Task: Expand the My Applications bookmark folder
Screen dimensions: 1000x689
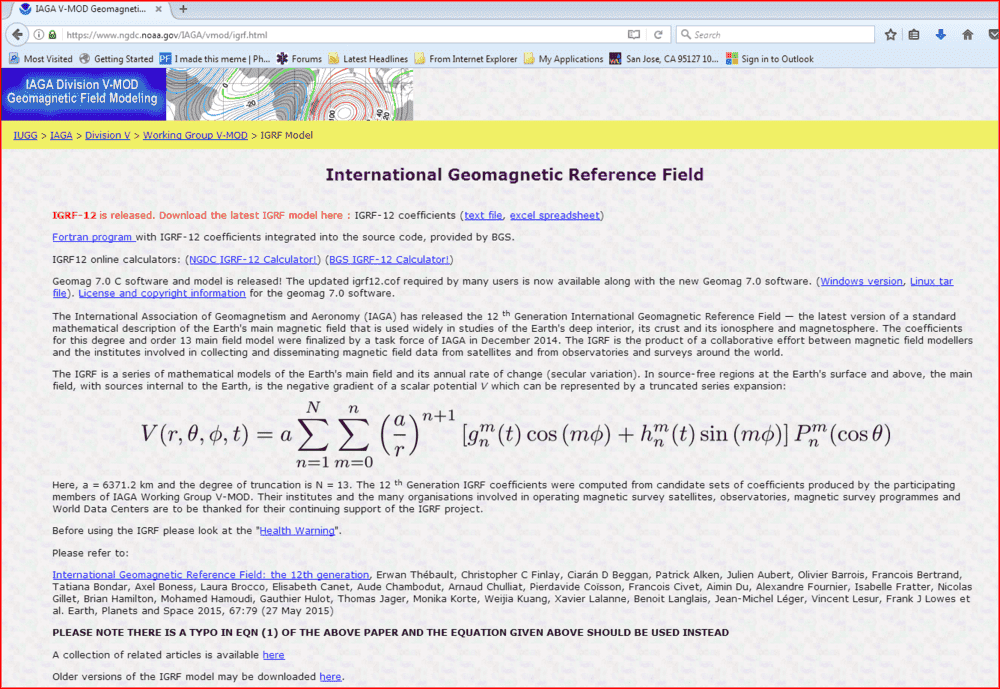Action: coord(563,59)
